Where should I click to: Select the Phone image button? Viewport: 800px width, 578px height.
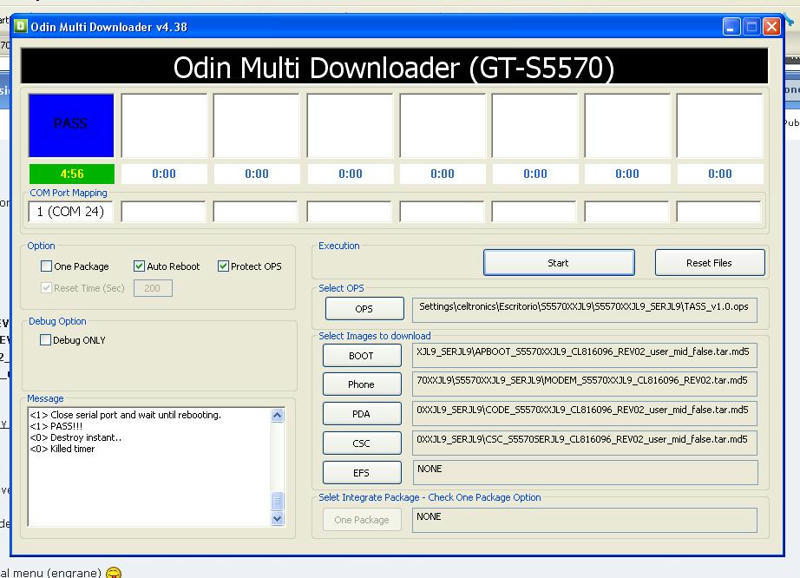tap(362, 384)
